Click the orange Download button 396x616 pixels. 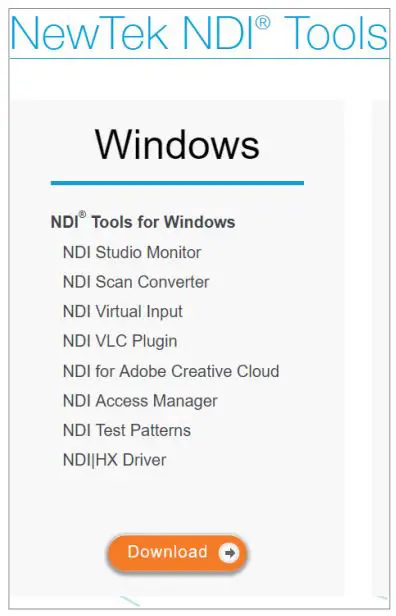[x=177, y=553]
